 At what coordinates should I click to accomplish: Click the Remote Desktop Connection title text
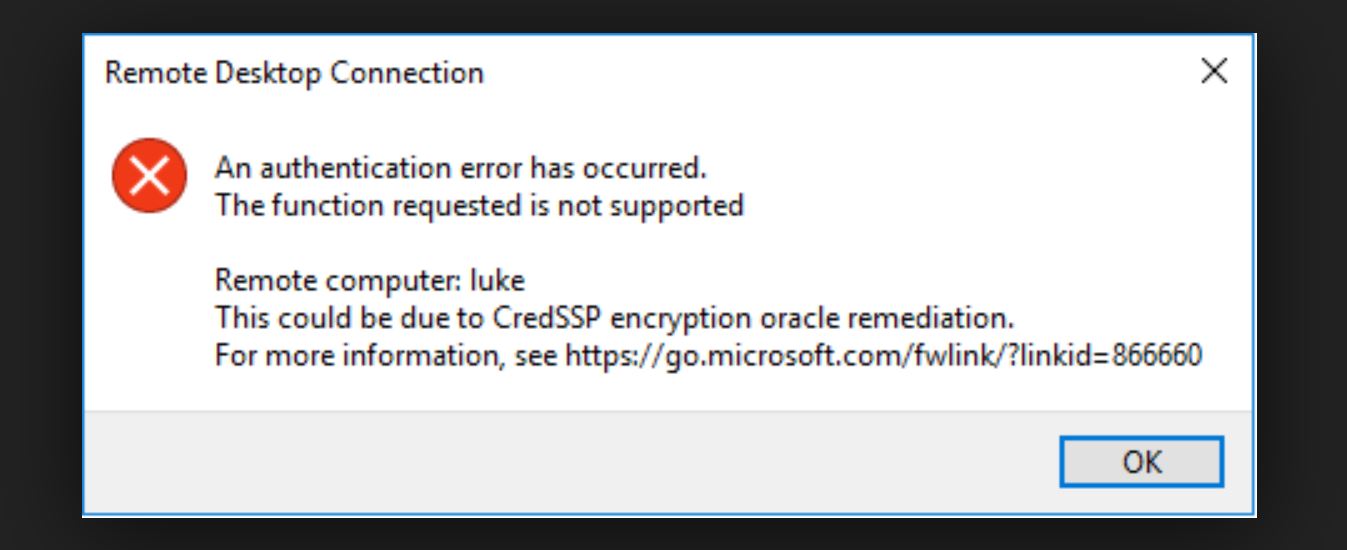click(294, 73)
